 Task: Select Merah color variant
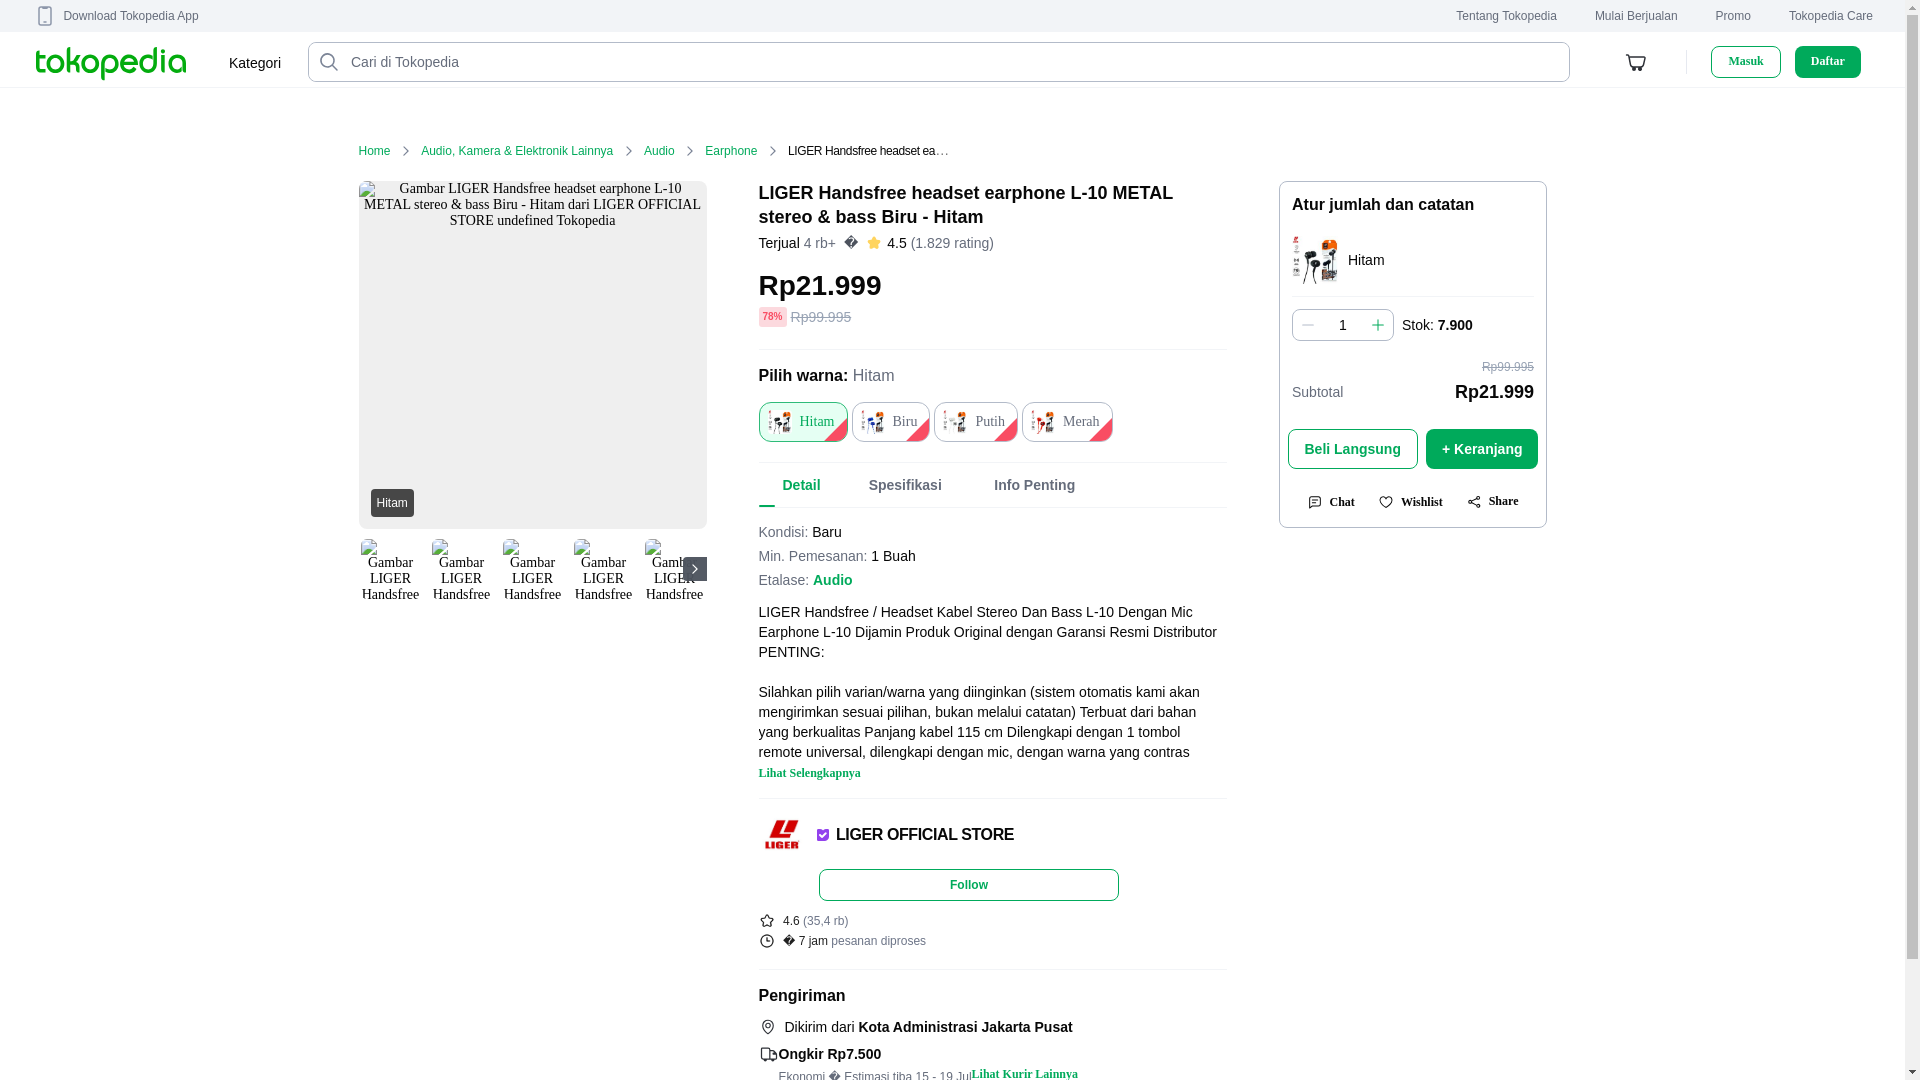tap(1067, 422)
